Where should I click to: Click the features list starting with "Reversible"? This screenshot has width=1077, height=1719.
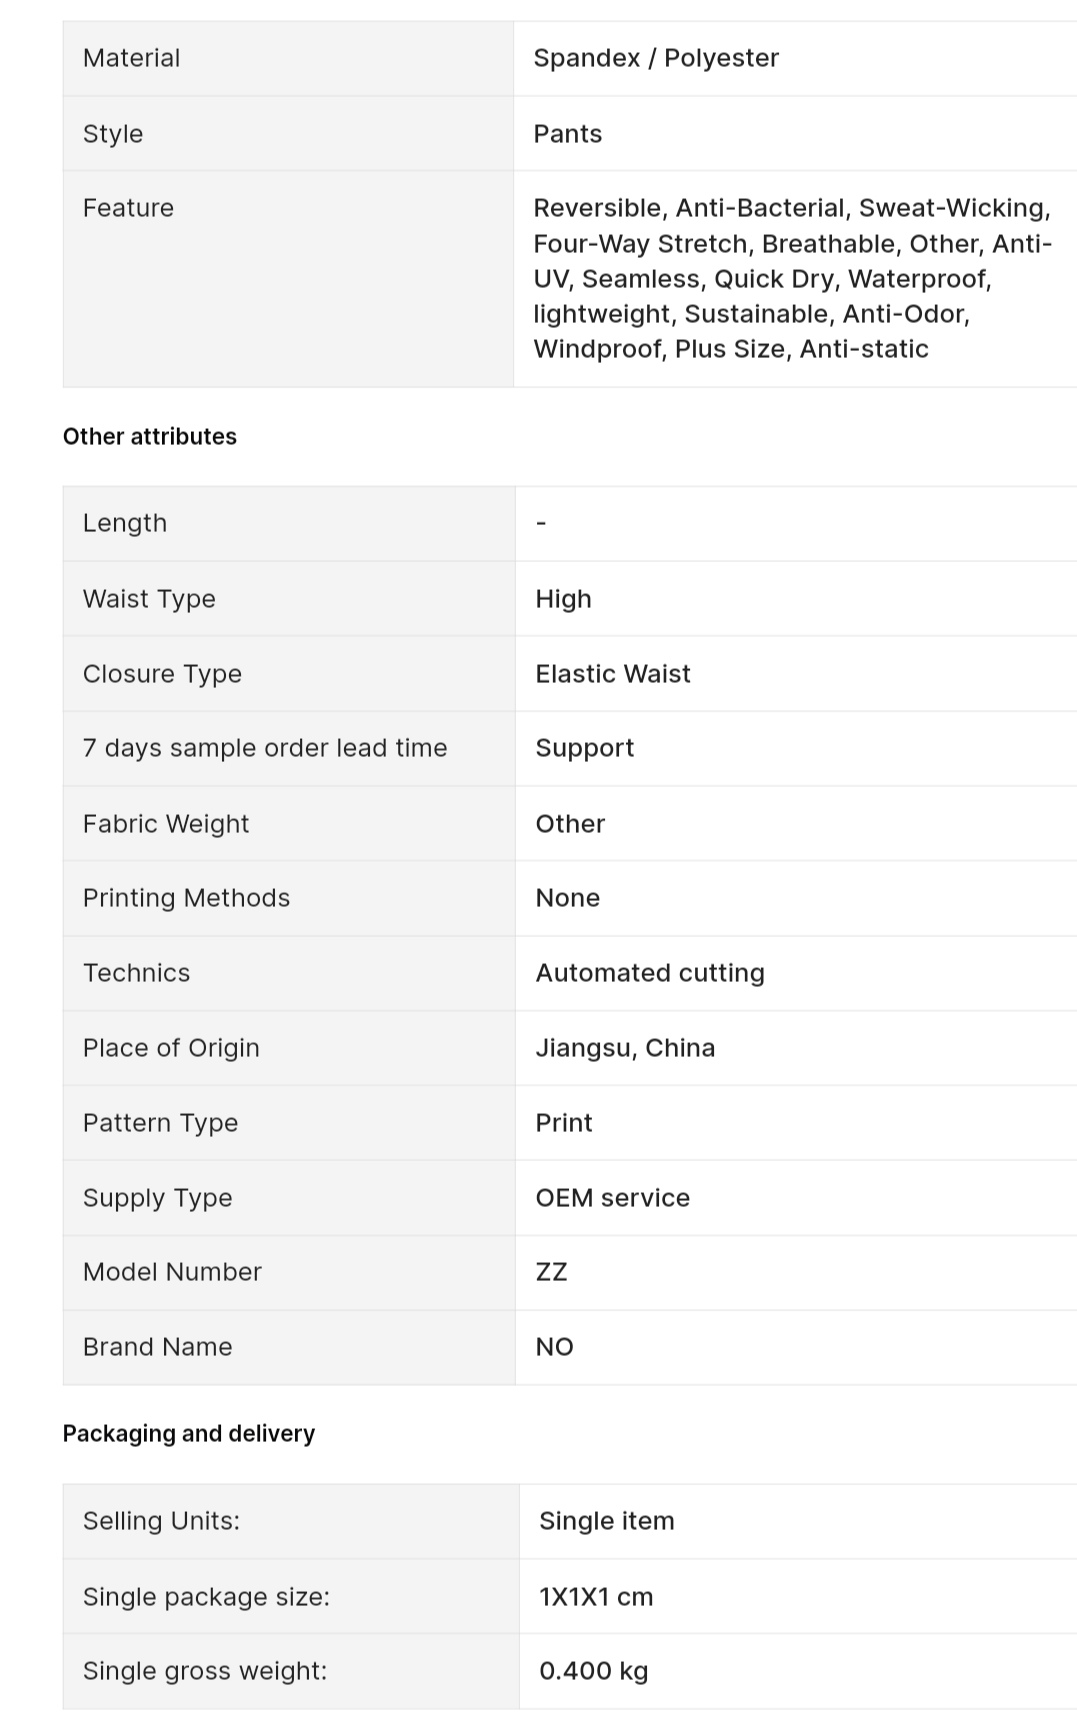pos(792,278)
